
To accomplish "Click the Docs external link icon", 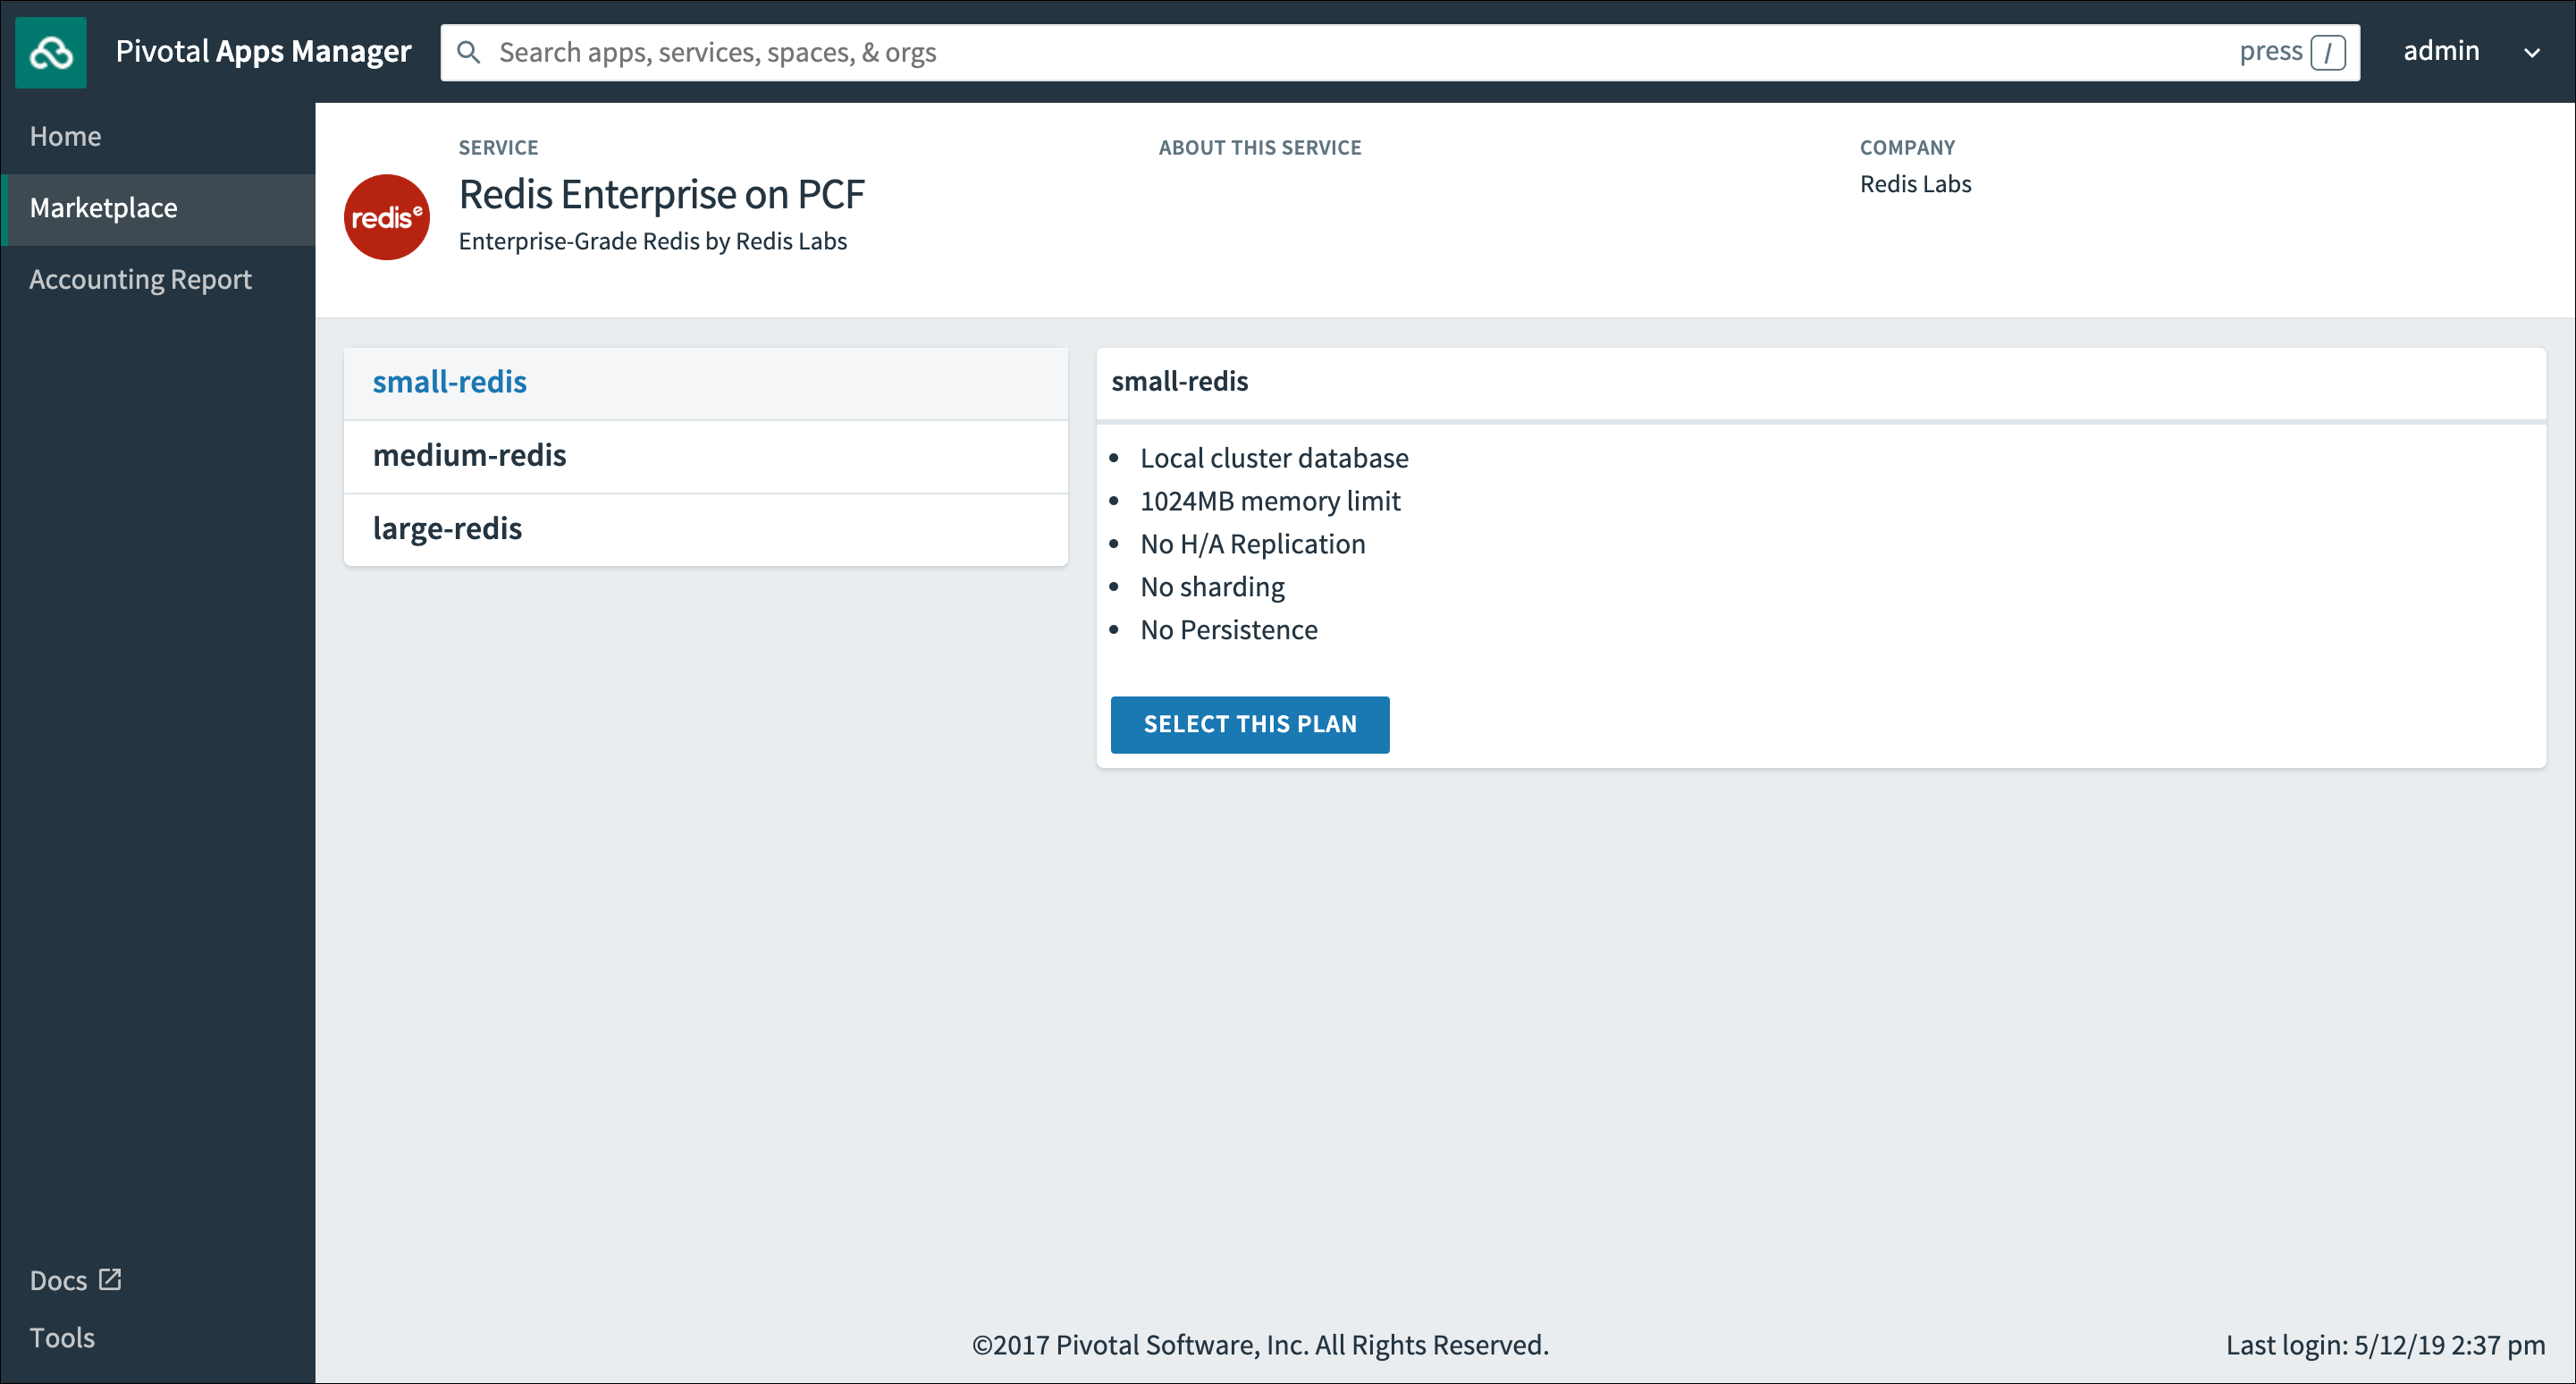I will 110,1279.
